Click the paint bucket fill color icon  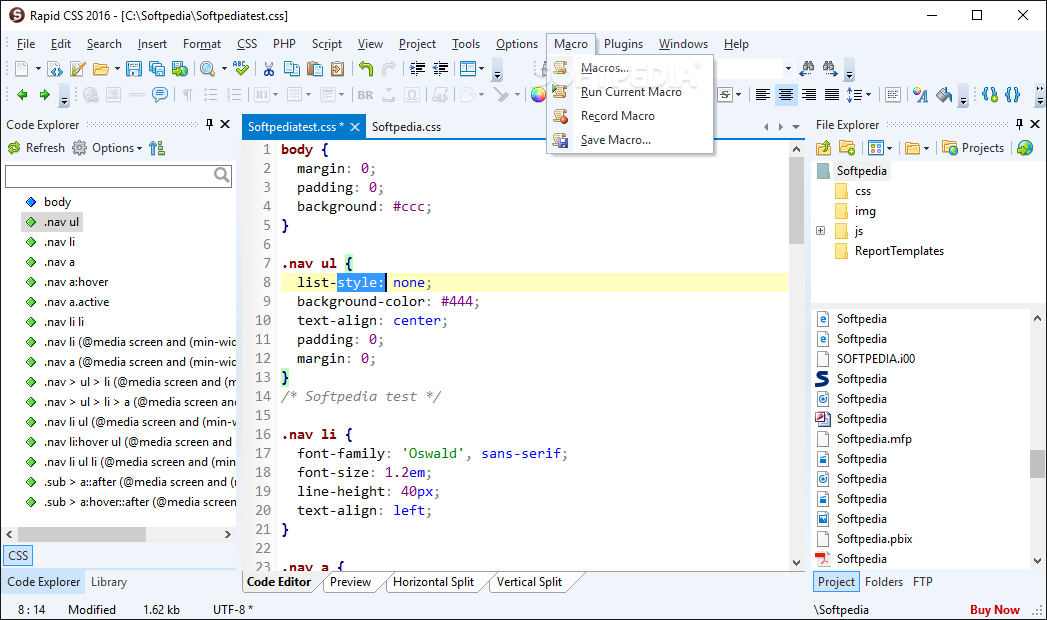944,95
